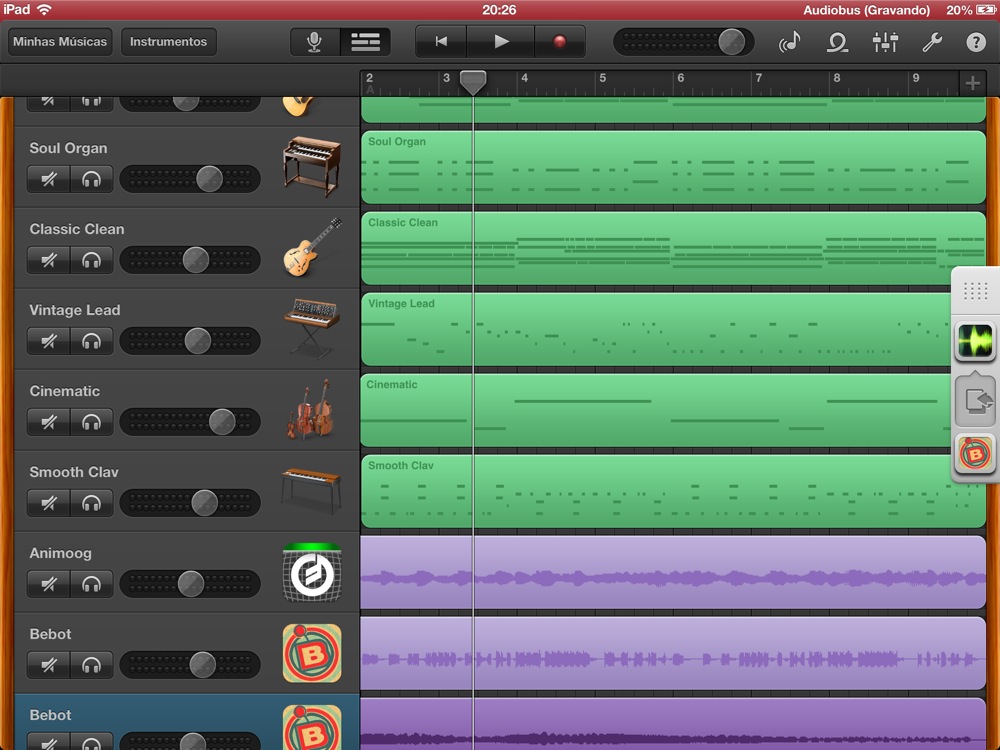Mute the Cinematic track
The image size is (1000, 750).
[x=48, y=422]
